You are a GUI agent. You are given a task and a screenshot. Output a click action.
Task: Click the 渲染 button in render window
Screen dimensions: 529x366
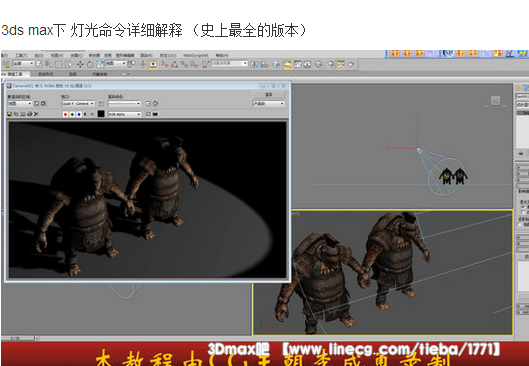pos(269,94)
